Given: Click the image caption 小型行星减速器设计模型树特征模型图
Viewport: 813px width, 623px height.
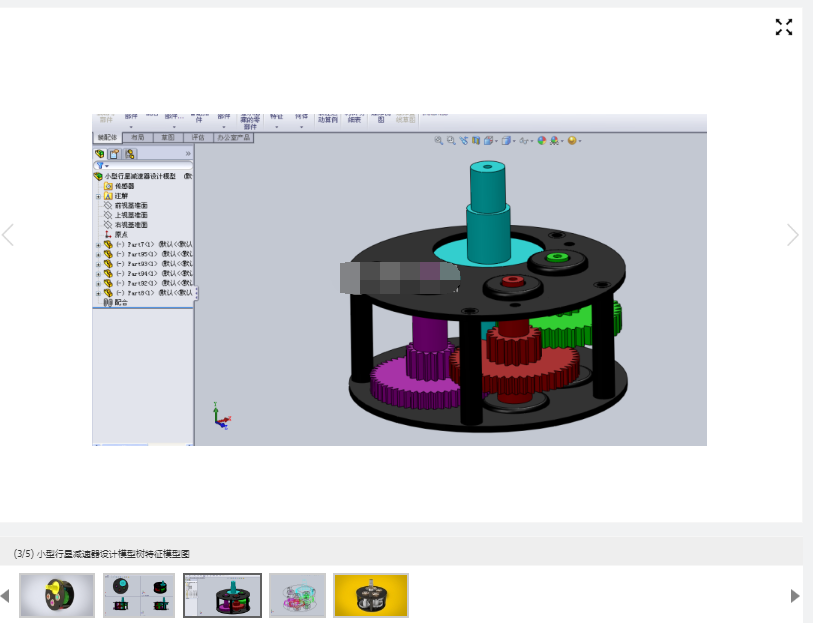Looking at the screenshot, I should 113,554.
